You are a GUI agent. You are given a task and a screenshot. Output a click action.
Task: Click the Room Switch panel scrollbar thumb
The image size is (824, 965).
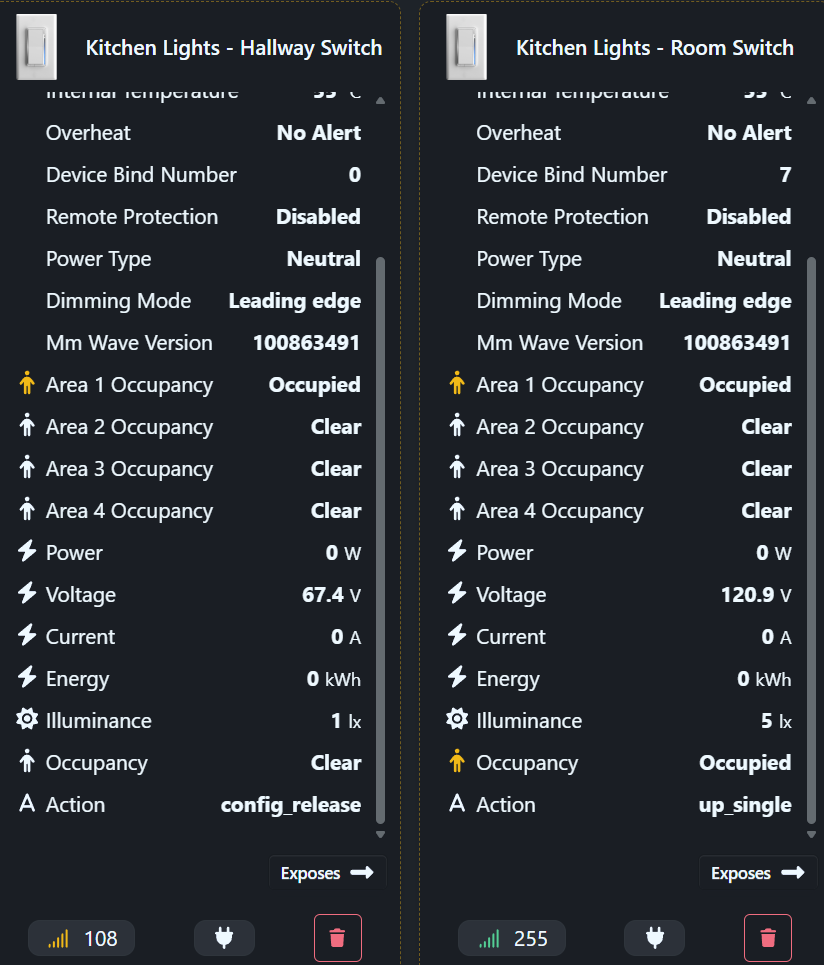point(809,540)
